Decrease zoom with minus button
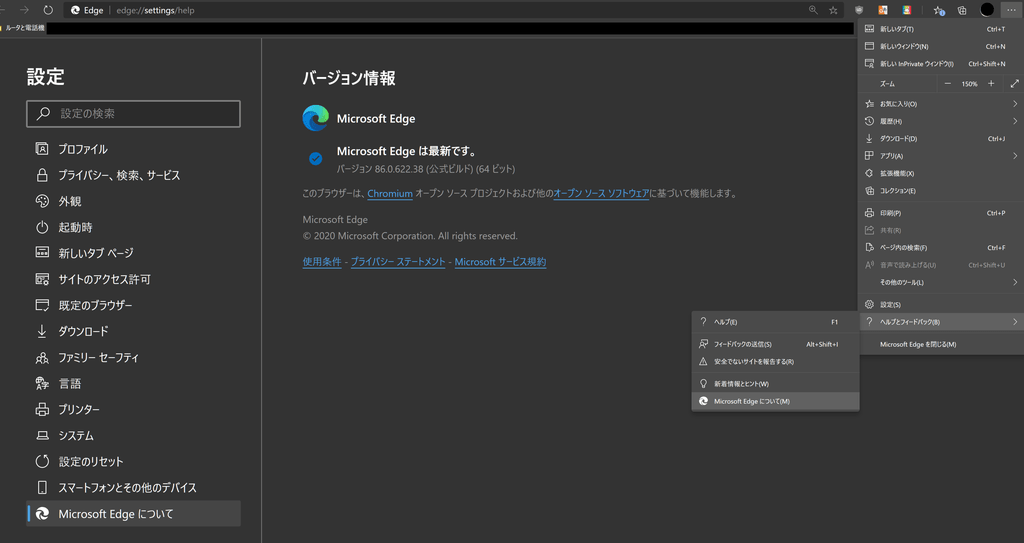Screen dimensions: 1024x543 click(x=948, y=84)
